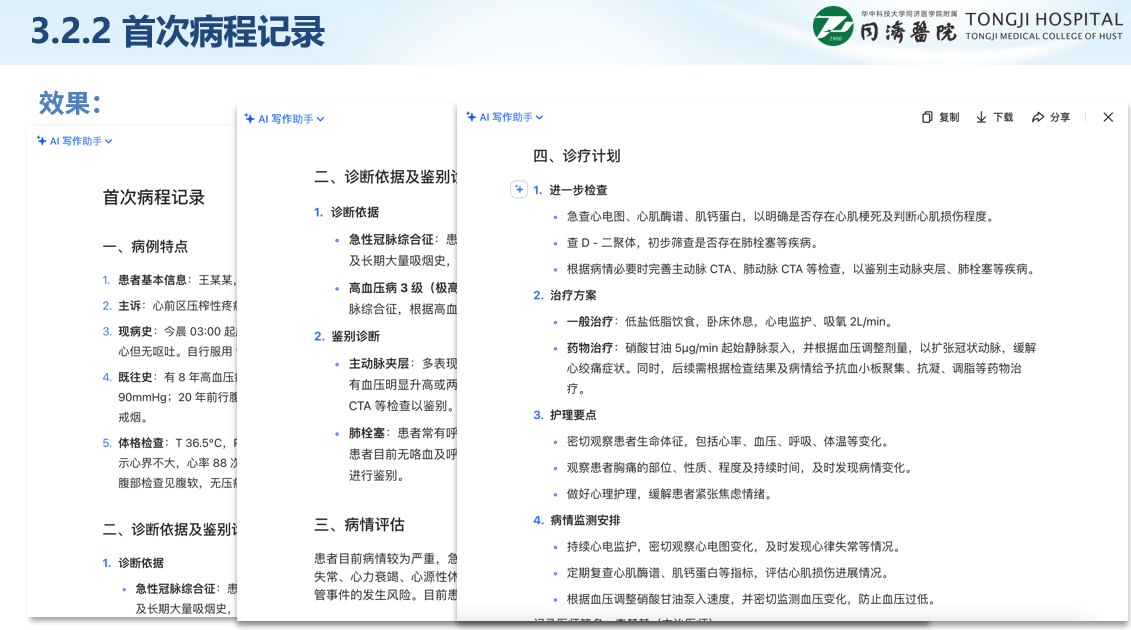Click line 查 D-二聚体 bullet
Screen dimensions: 1131x630
(692, 242)
